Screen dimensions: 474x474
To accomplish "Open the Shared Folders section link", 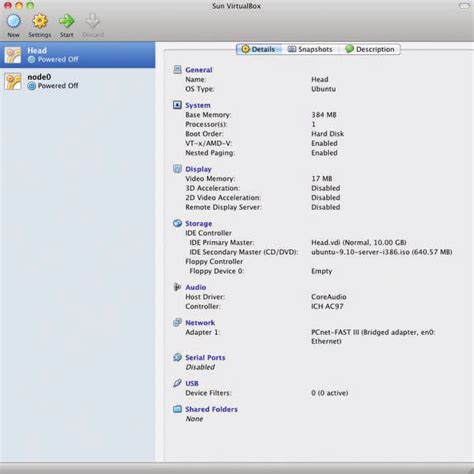I will (x=211, y=409).
